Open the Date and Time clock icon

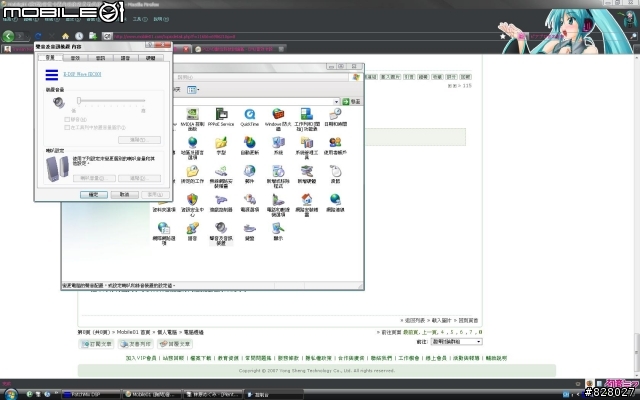(x=335, y=117)
